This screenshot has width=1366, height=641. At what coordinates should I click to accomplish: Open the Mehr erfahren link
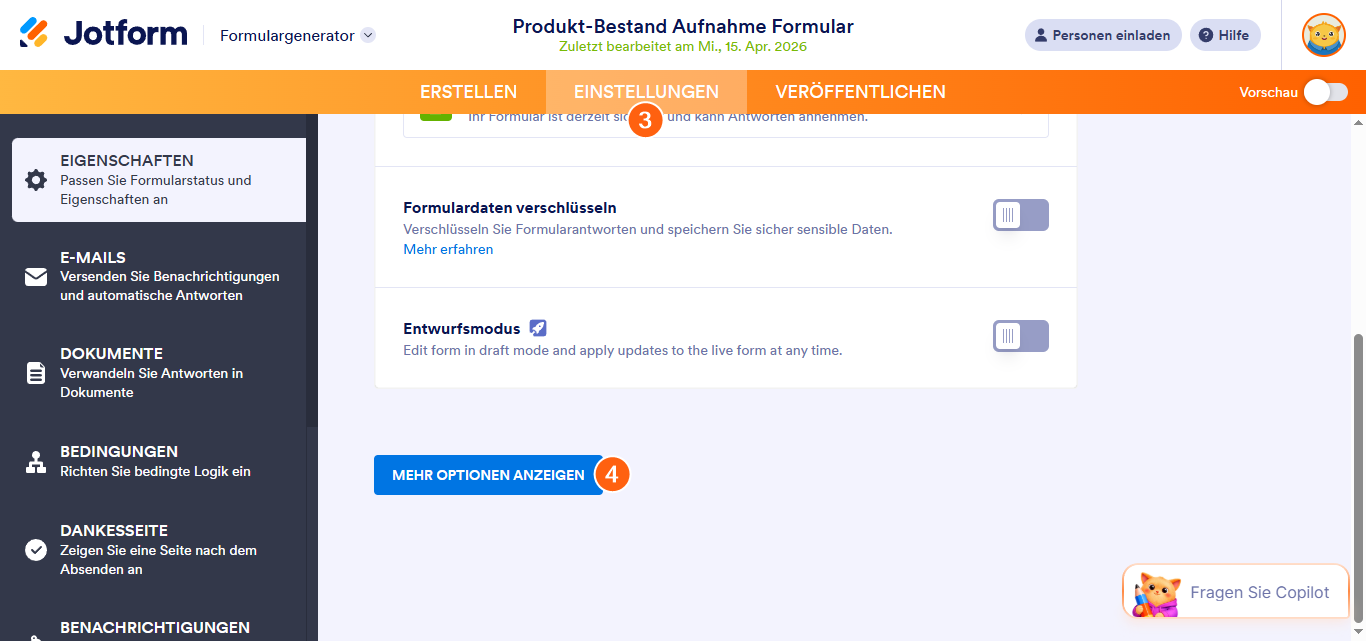tap(447, 249)
